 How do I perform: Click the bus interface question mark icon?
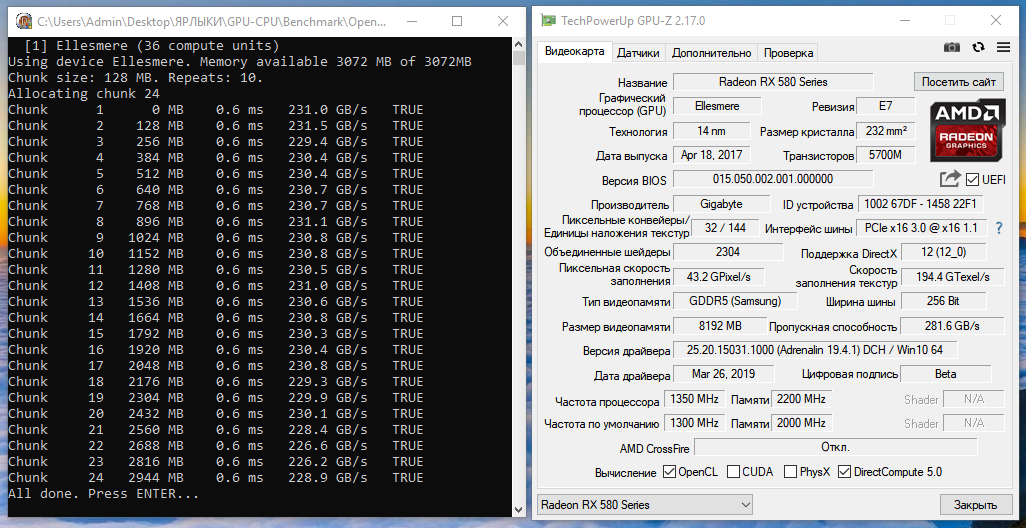(x=999, y=228)
